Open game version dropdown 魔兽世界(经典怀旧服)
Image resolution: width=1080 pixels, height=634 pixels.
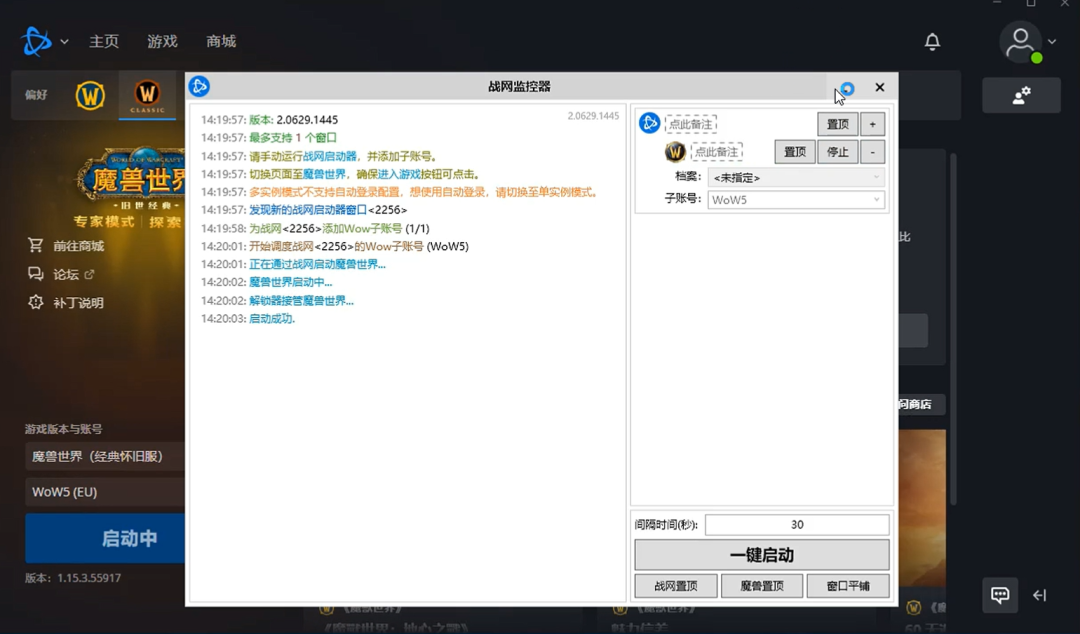[105, 456]
